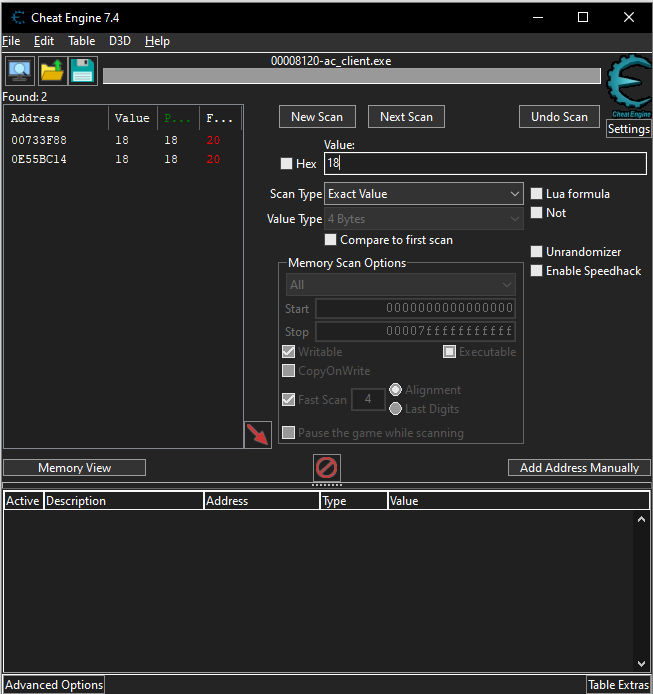Click the scan Value input field
The height and width of the screenshot is (694, 653).
[x=485, y=163]
